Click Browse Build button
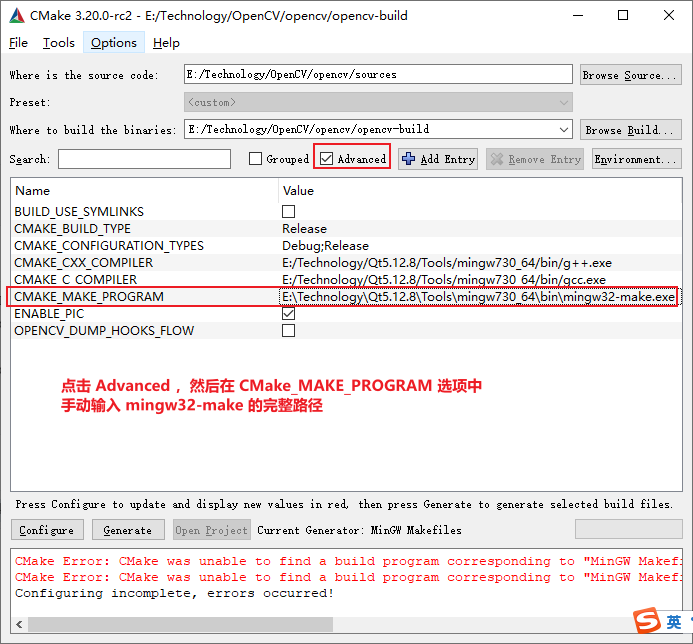 tap(631, 130)
